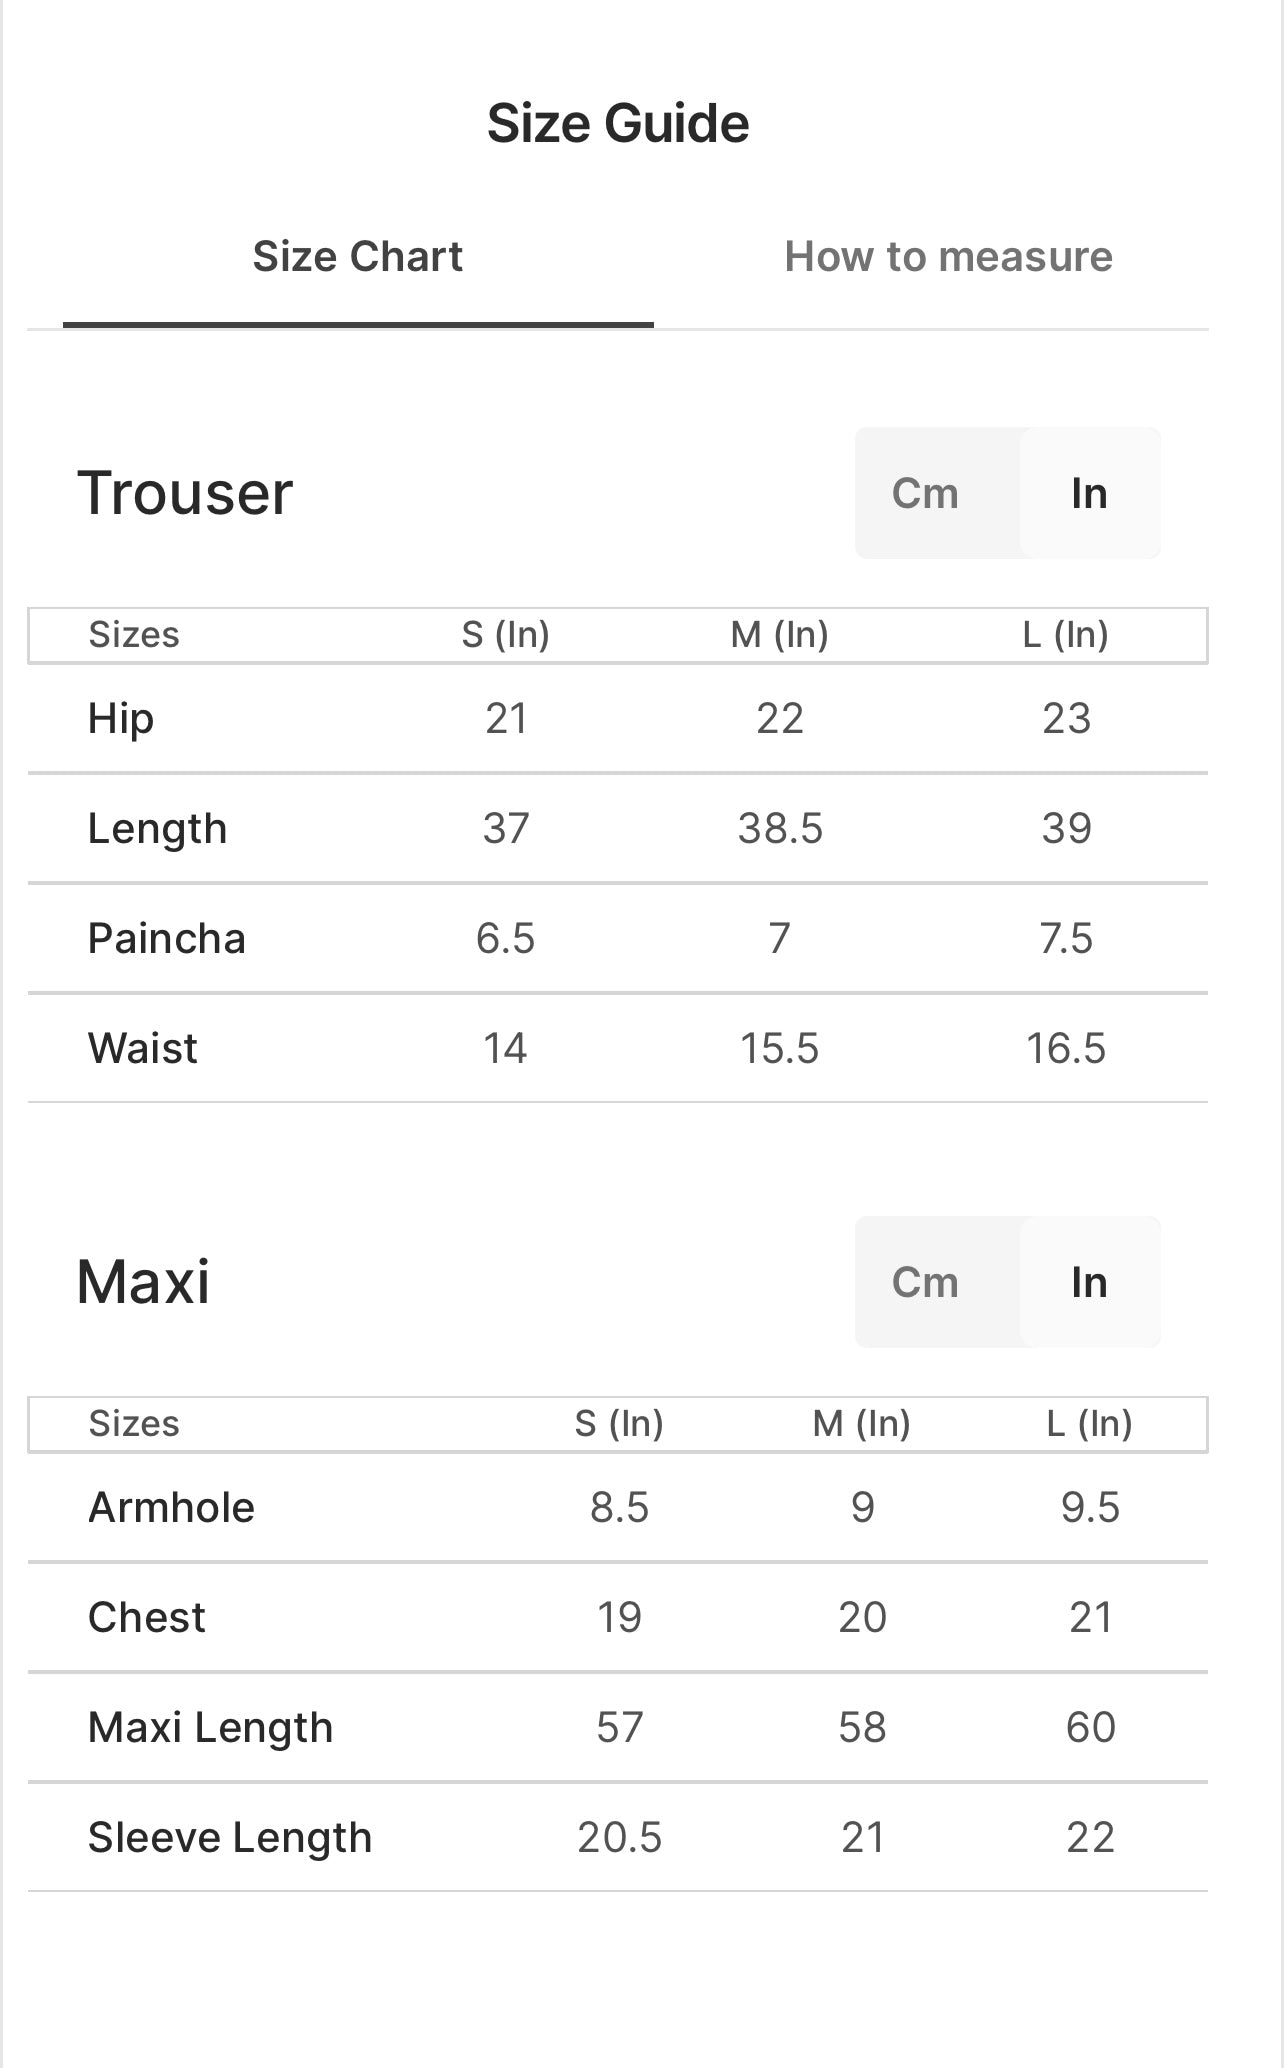Switch to the Size Chart tab
Viewport: 1284px width, 2068px height.
pos(357,257)
